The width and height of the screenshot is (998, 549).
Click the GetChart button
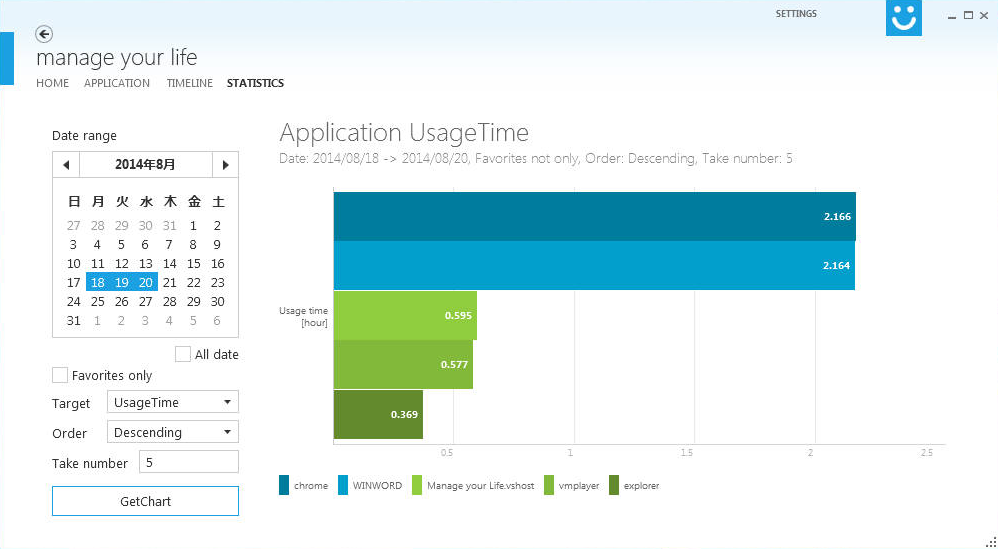click(x=145, y=501)
